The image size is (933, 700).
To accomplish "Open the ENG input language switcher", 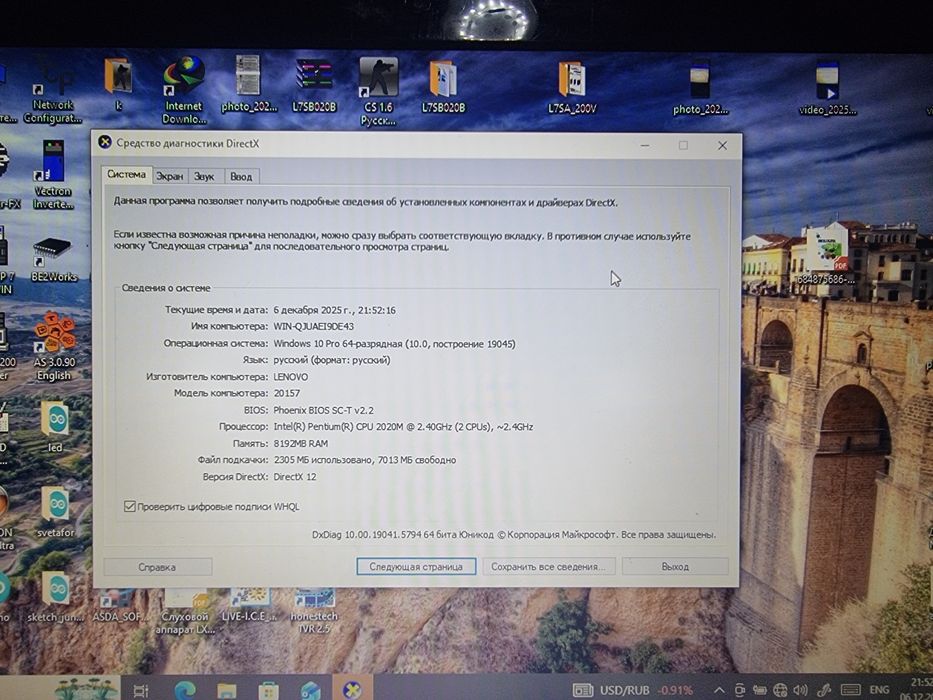I will click(879, 690).
